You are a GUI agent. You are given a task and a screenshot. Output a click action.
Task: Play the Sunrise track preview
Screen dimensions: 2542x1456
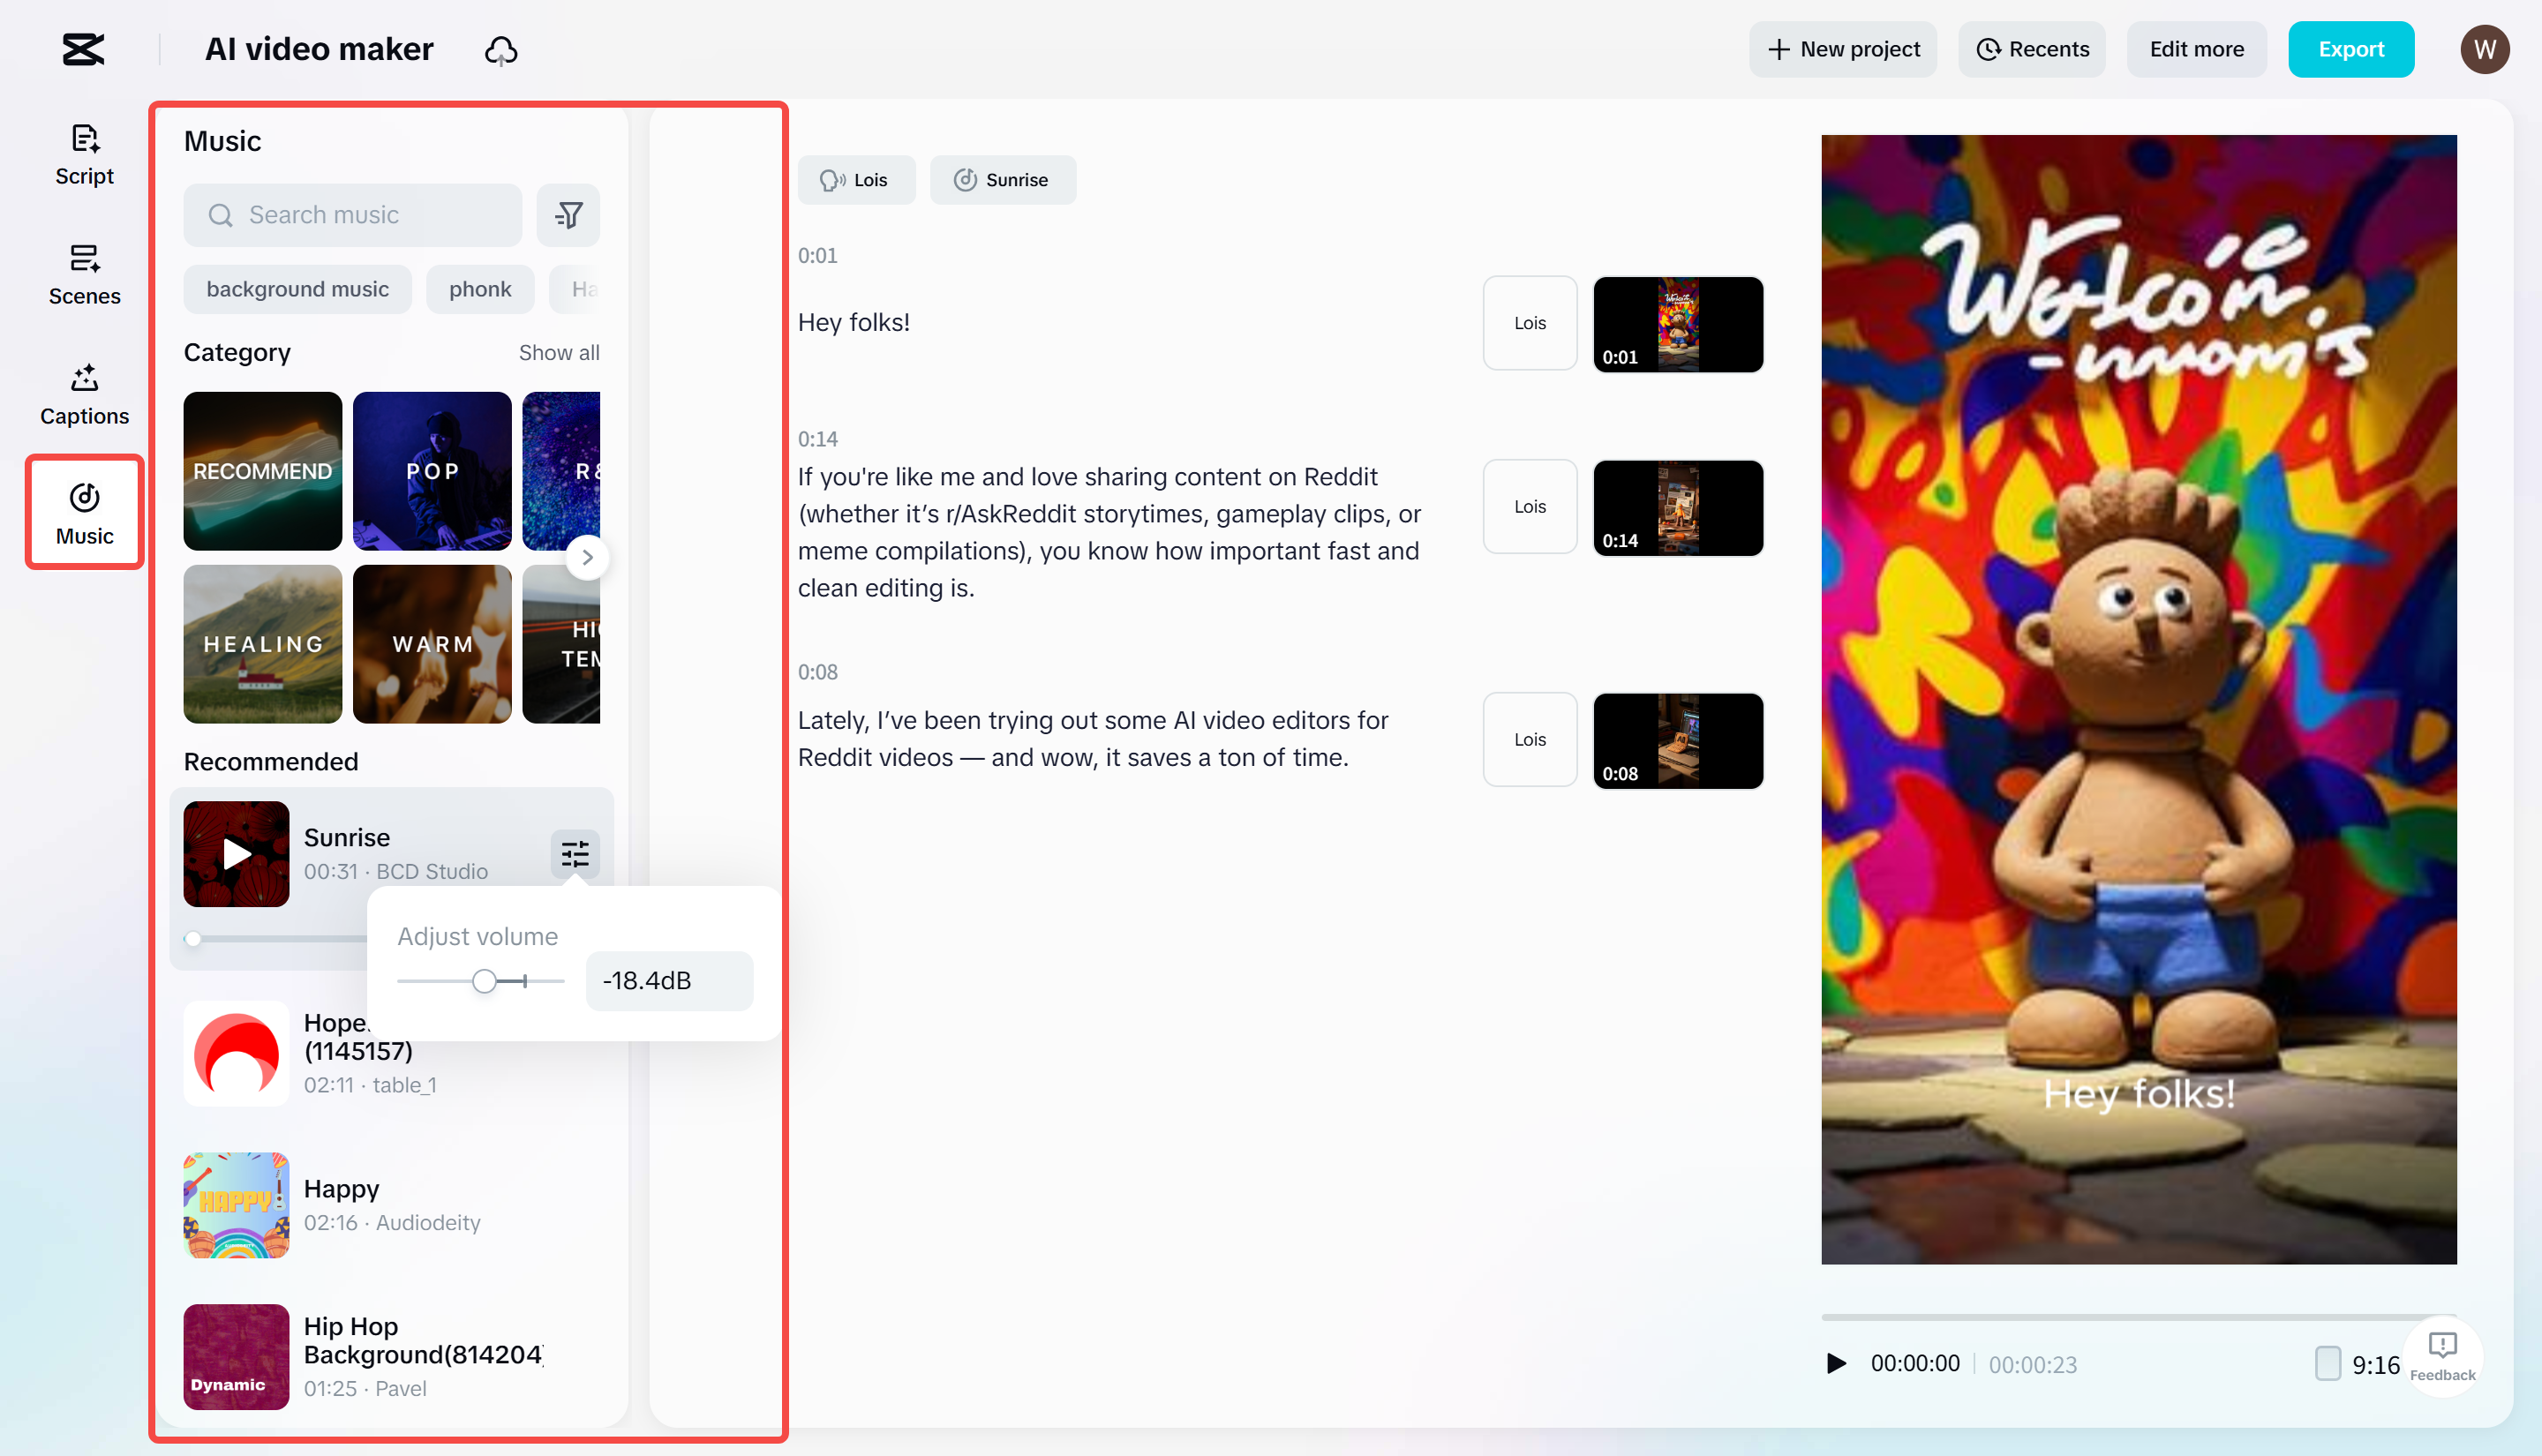235,854
